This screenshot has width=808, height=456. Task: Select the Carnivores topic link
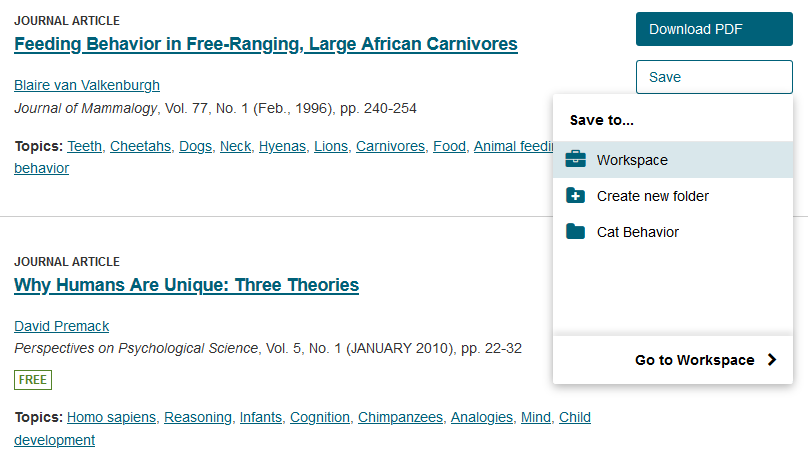point(390,146)
